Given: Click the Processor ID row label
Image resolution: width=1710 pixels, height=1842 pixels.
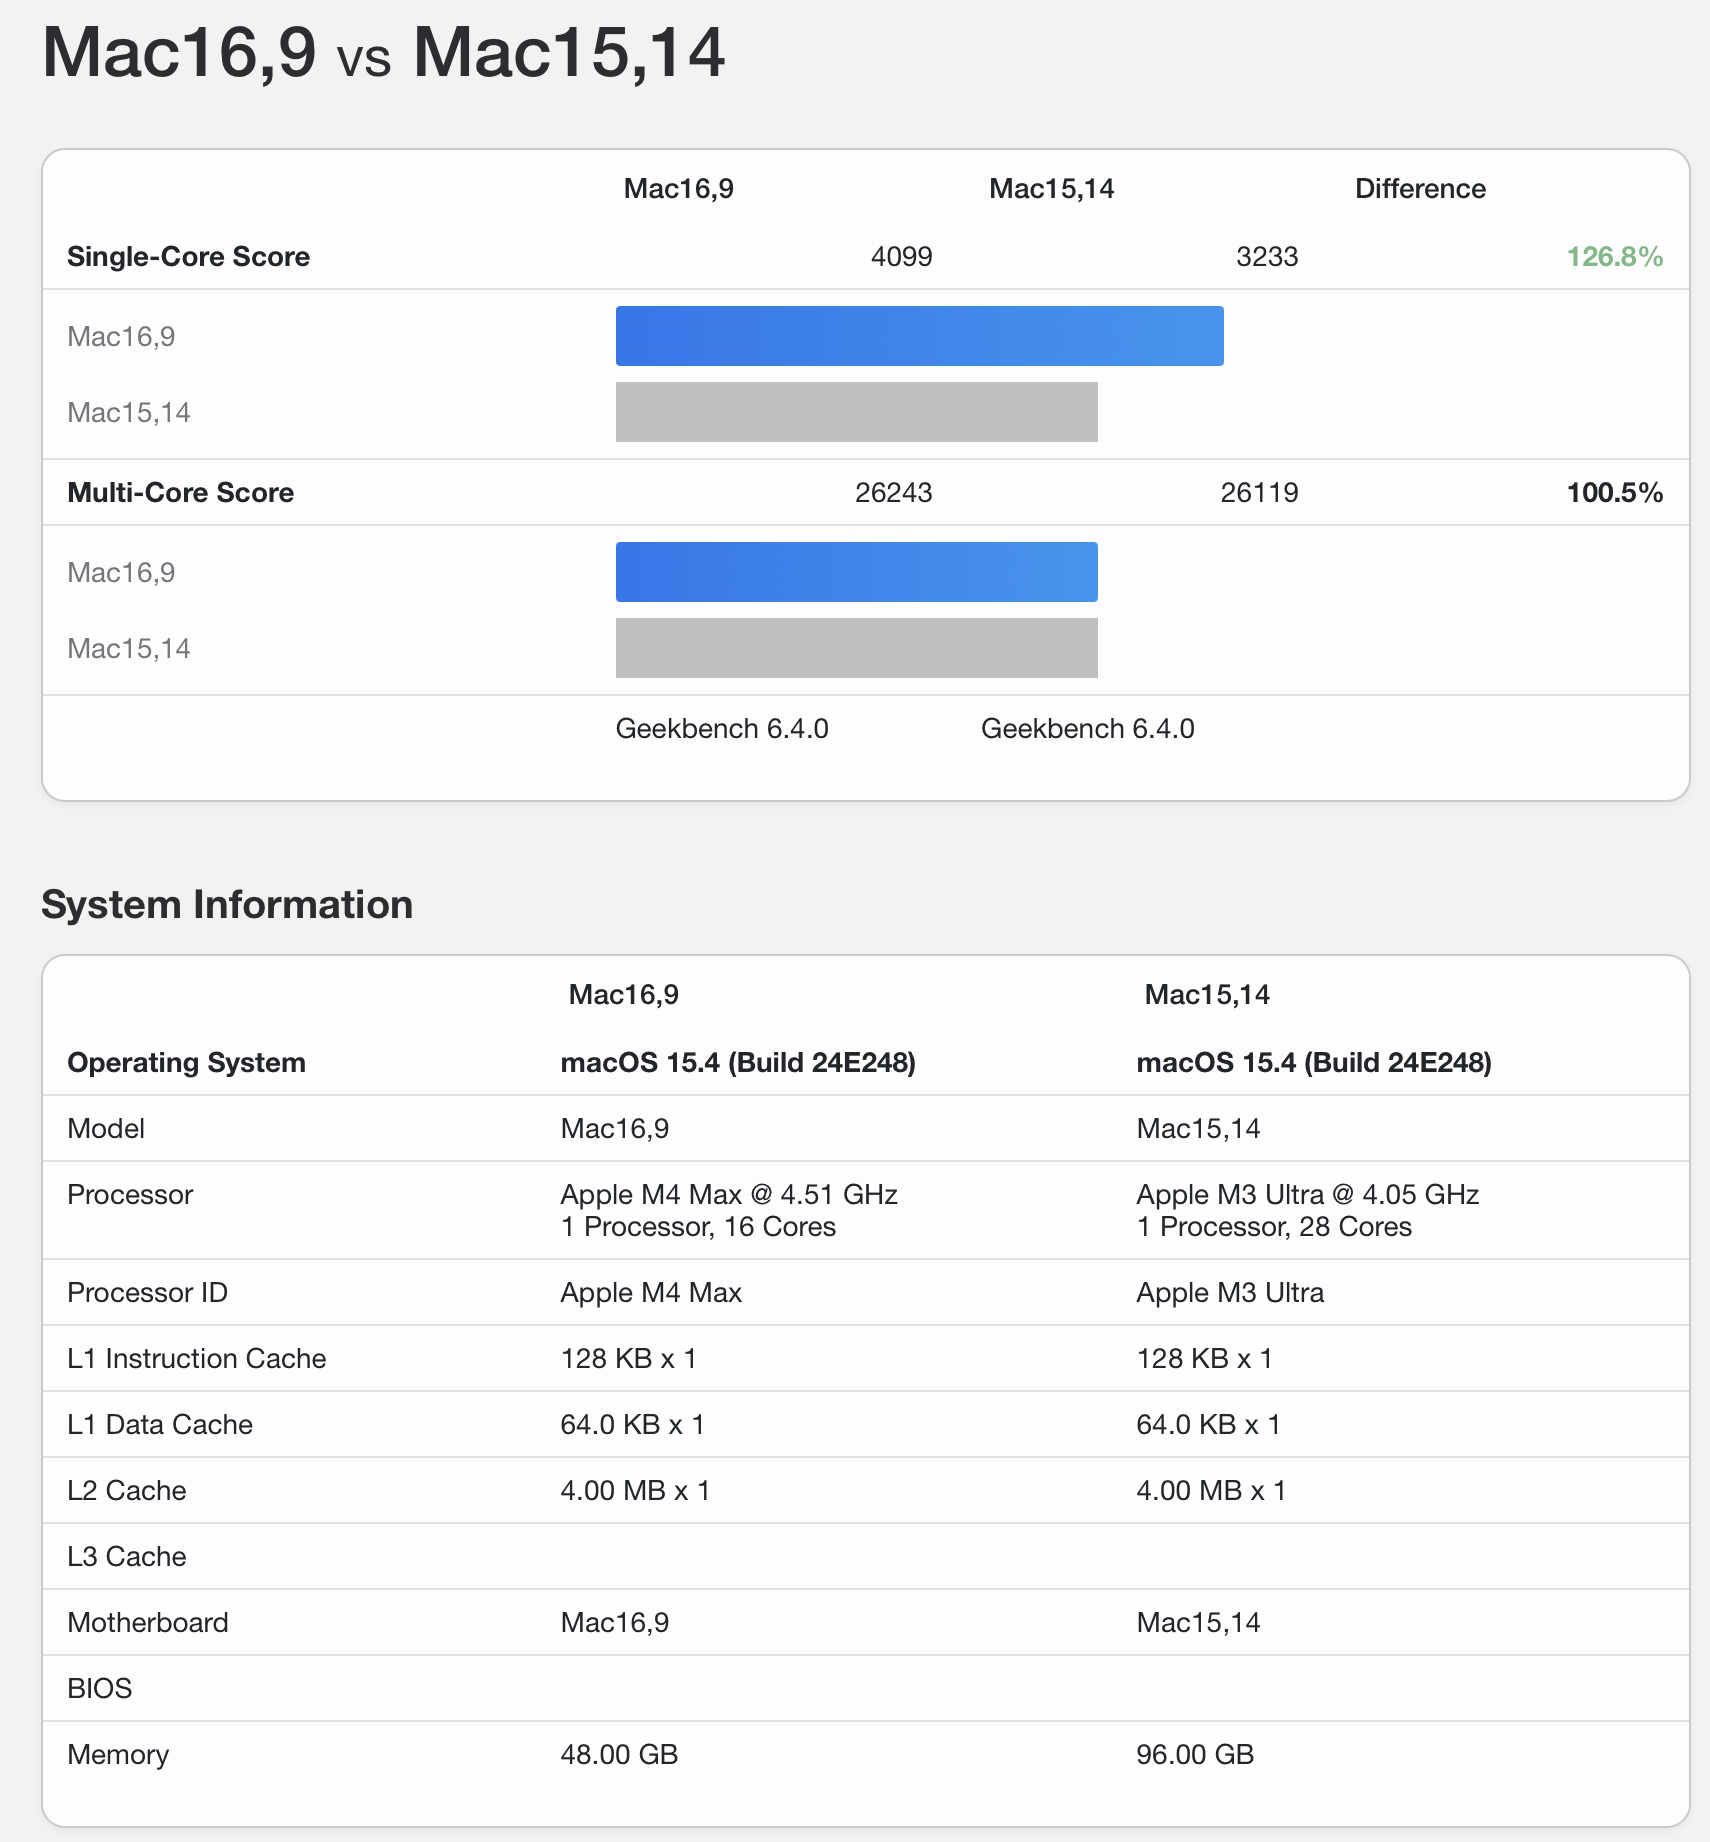Looking at the screenshot, I should point(147,1293).
